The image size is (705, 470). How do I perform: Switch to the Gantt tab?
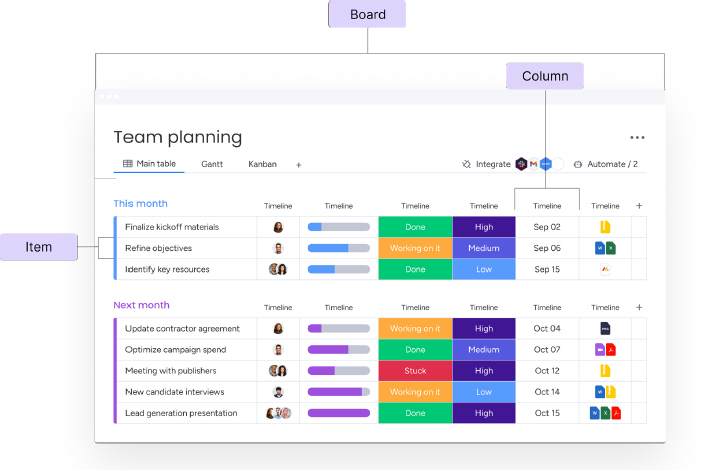[212, 164]
